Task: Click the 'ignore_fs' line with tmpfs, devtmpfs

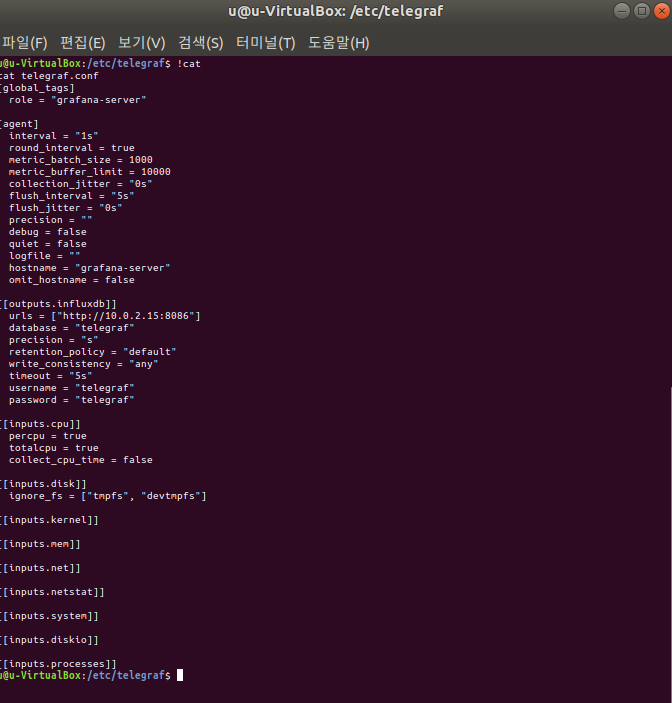Action: [x=108, y=496]
